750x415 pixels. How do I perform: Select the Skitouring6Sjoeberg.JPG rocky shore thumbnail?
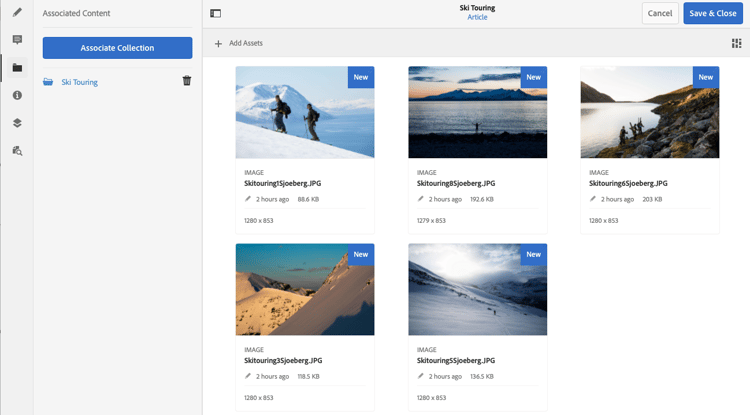click(650, 112)
